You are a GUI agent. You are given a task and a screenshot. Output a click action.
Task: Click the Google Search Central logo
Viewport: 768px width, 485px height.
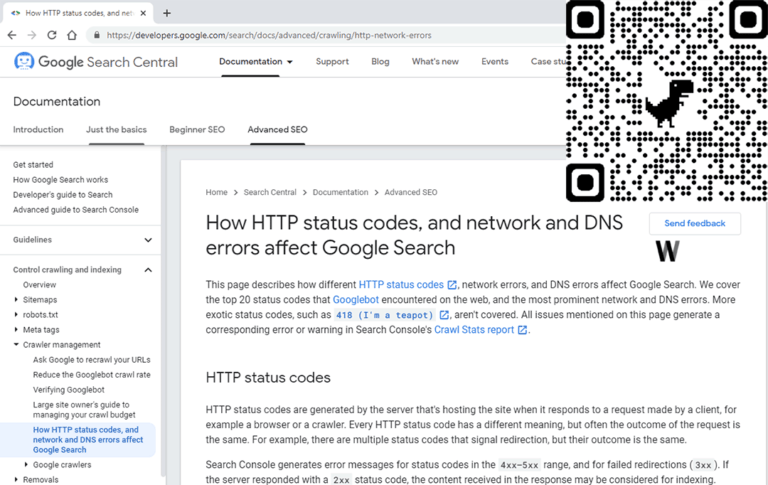[x=96, y=62]
